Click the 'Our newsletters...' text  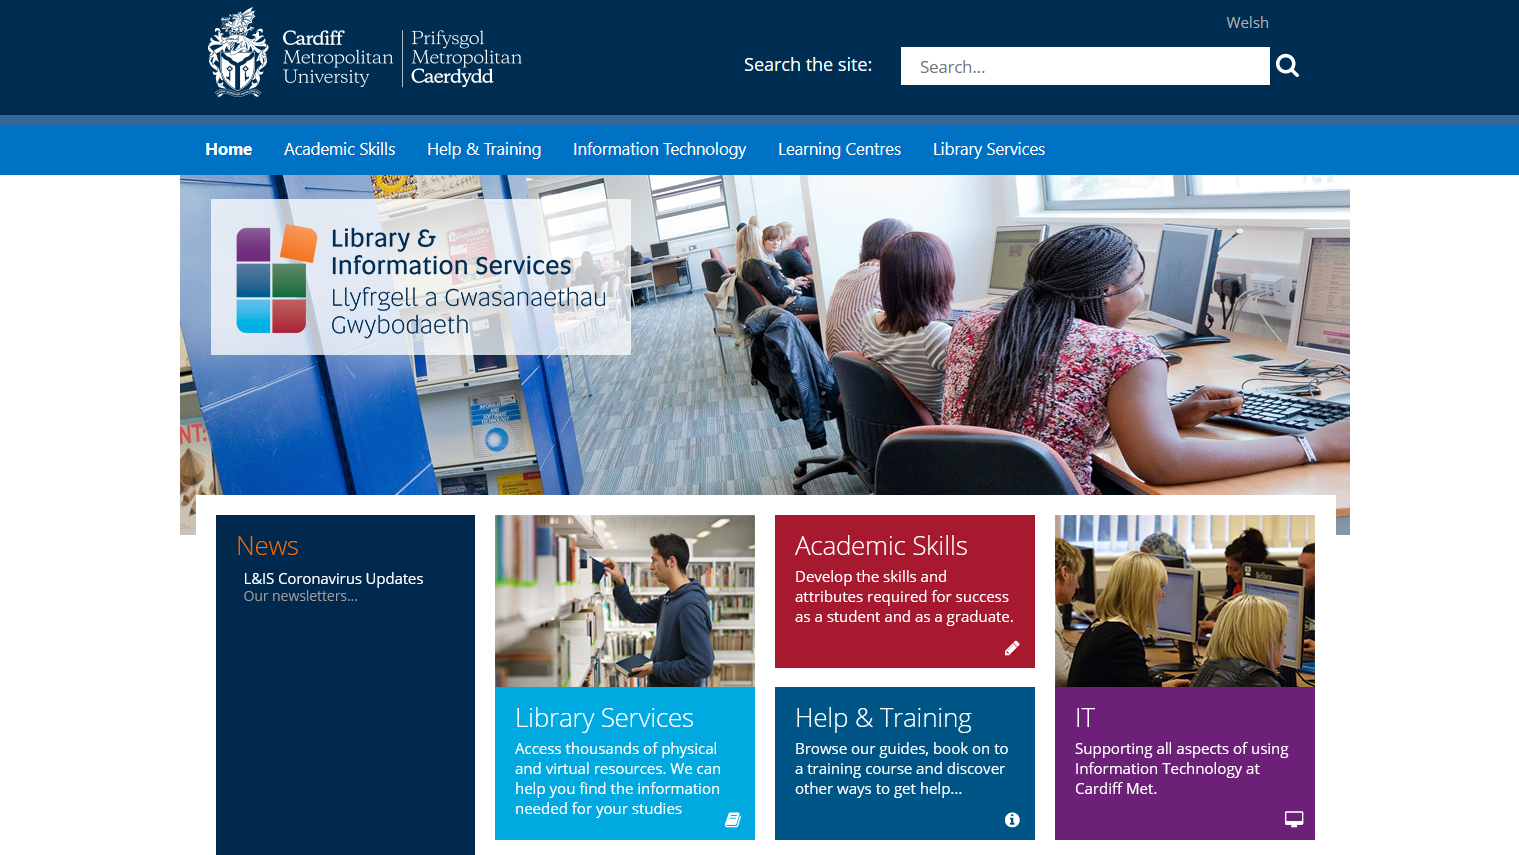point(300,596)
